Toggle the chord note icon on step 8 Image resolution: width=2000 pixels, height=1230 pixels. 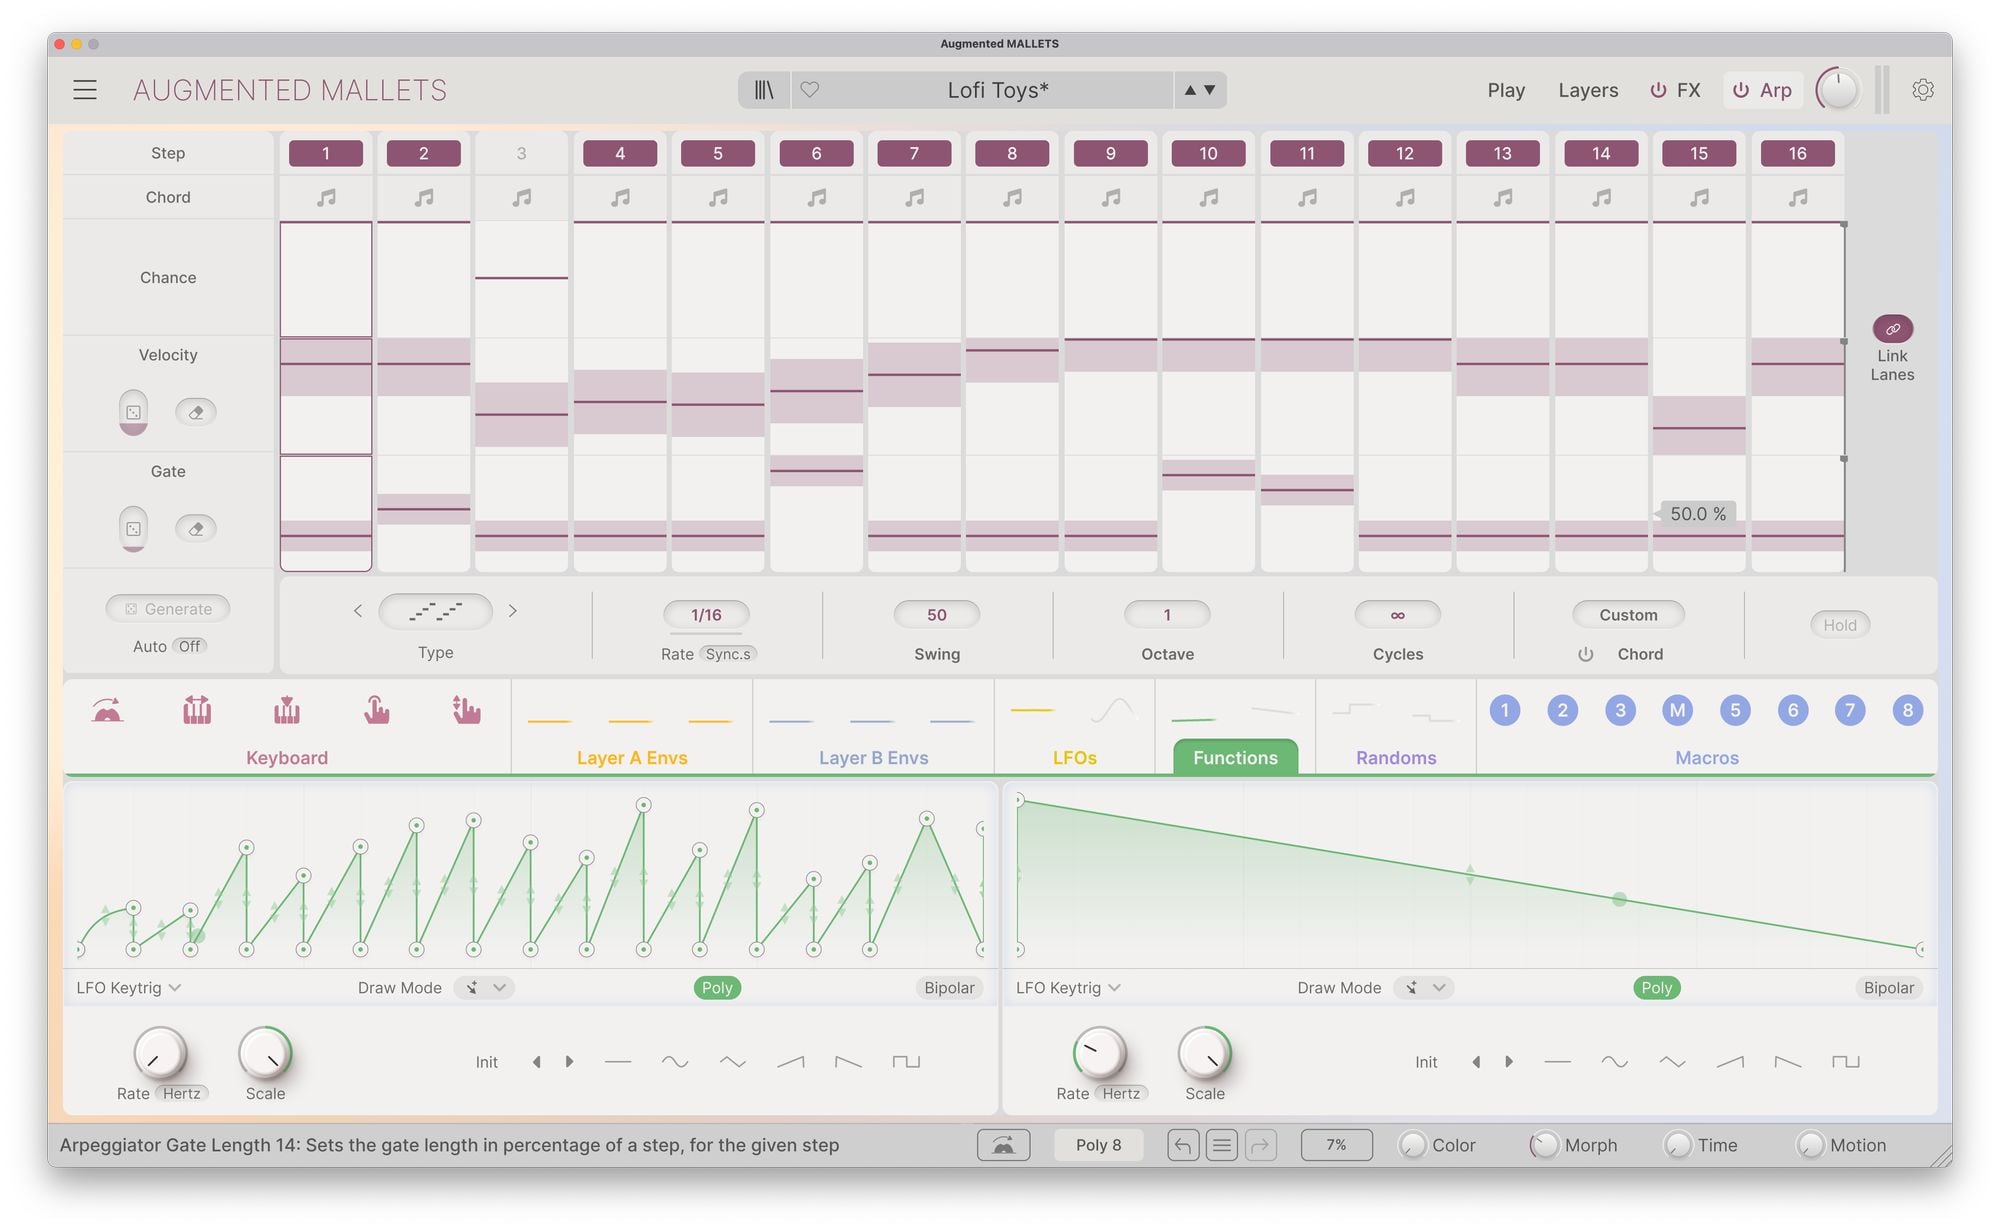pos(1012,198)
